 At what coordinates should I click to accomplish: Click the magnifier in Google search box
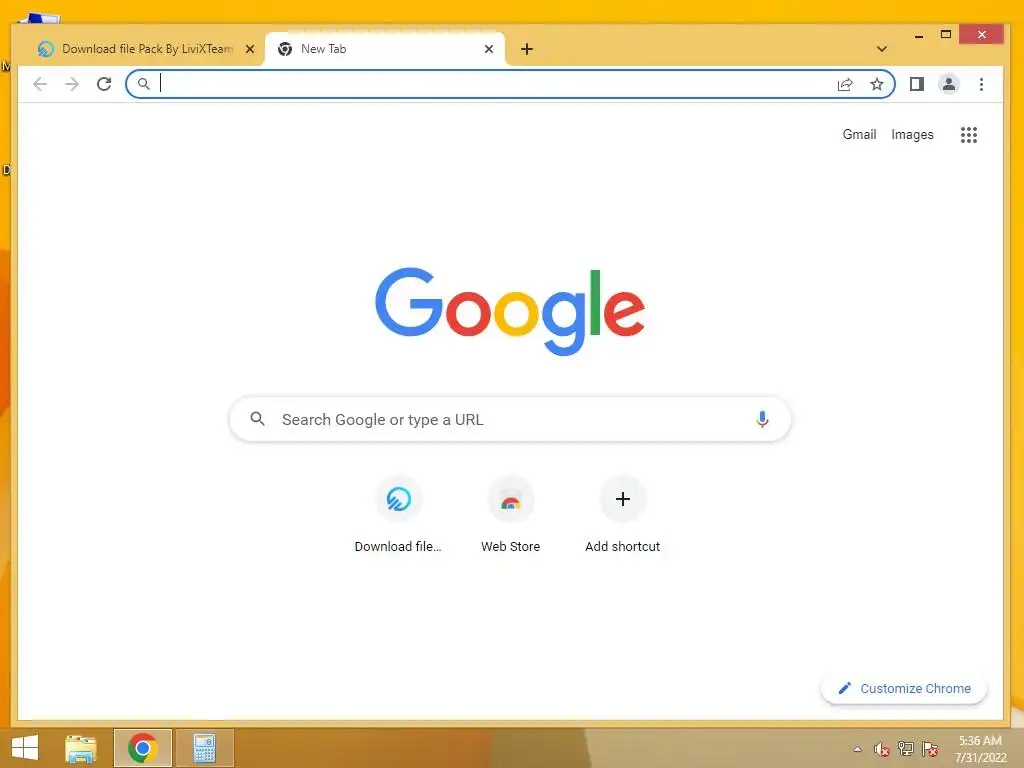(x=257, y=419)
